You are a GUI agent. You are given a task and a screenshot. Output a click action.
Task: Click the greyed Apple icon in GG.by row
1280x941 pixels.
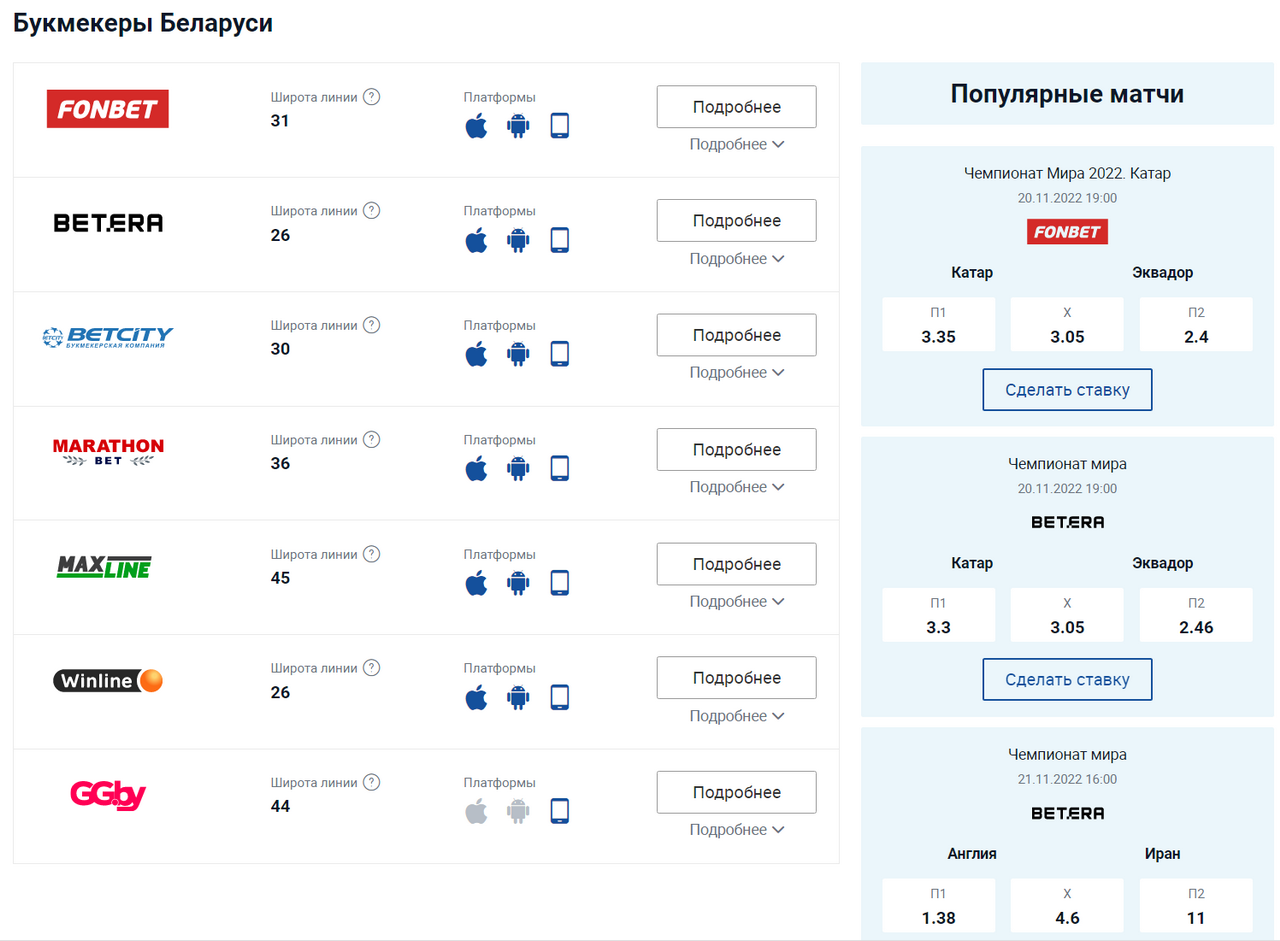pos(476,811)
